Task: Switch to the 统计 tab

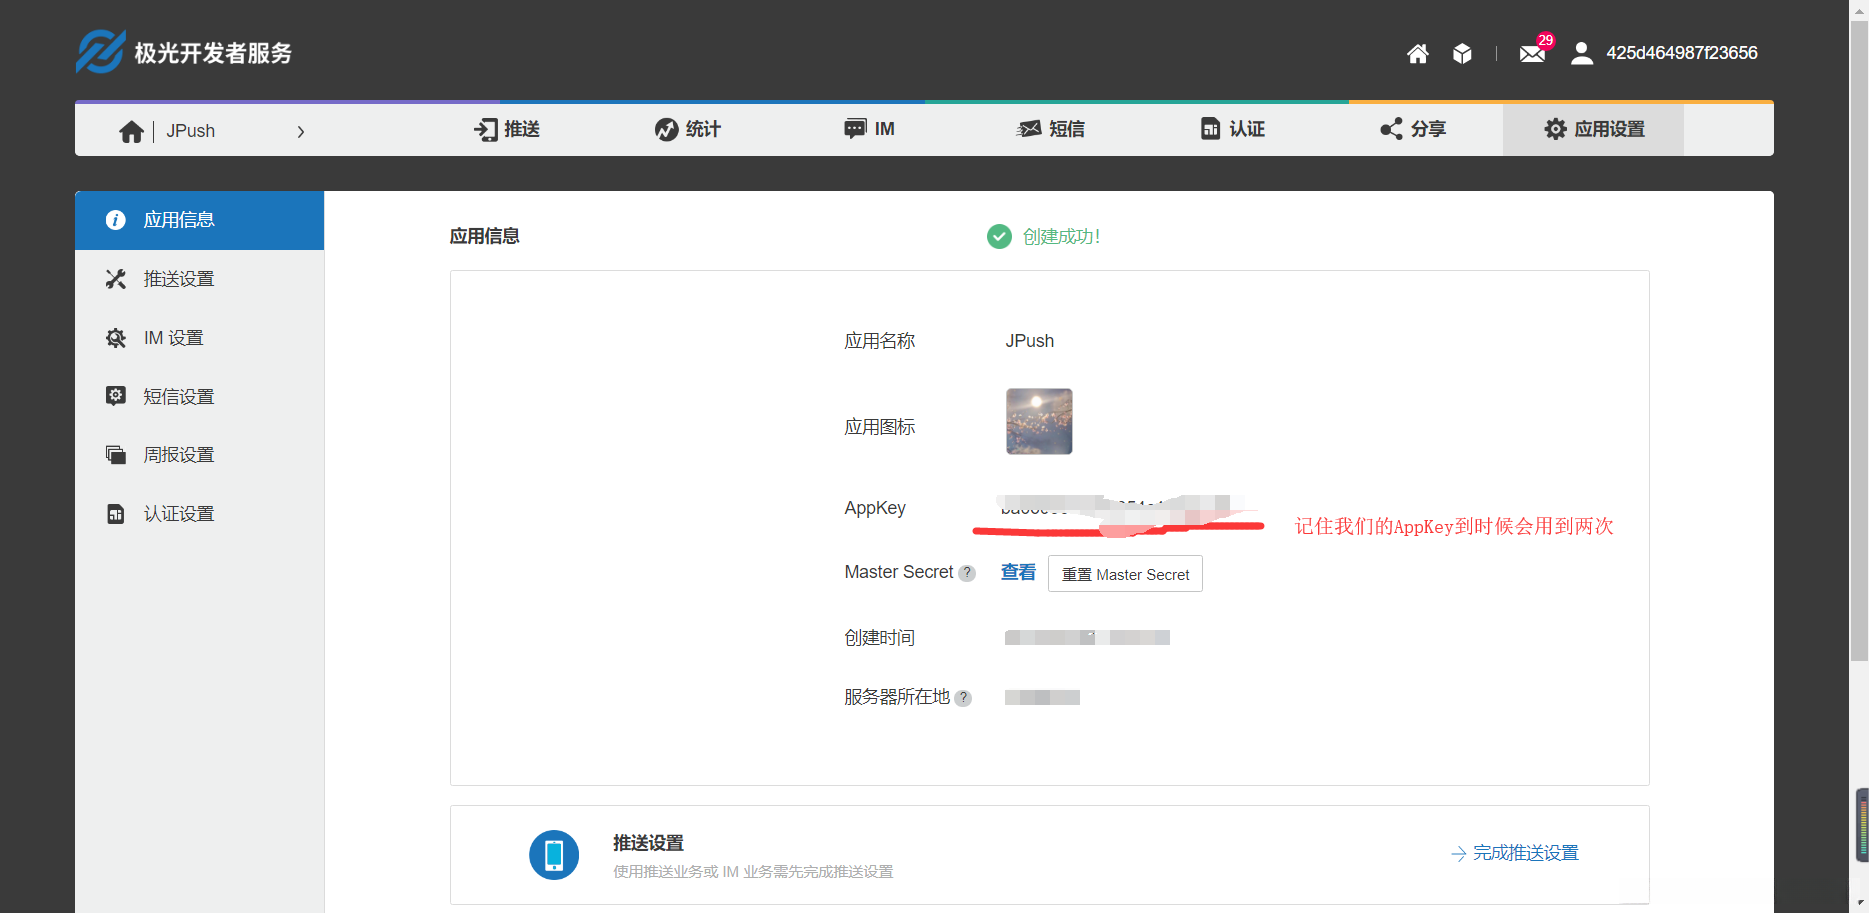Action: click(x=686, y=129)
